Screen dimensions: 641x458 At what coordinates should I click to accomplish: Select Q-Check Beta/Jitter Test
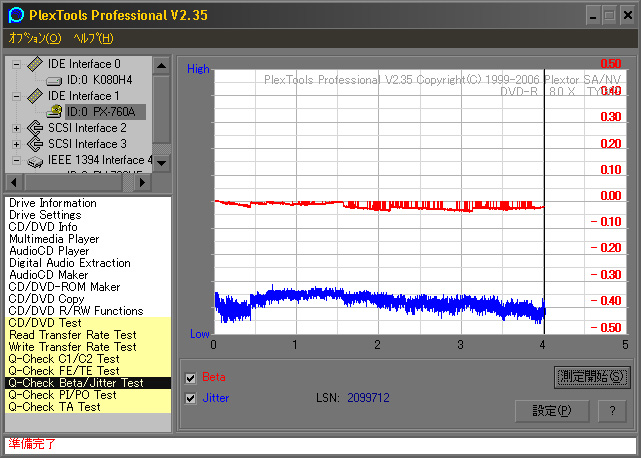coord(88,383)
